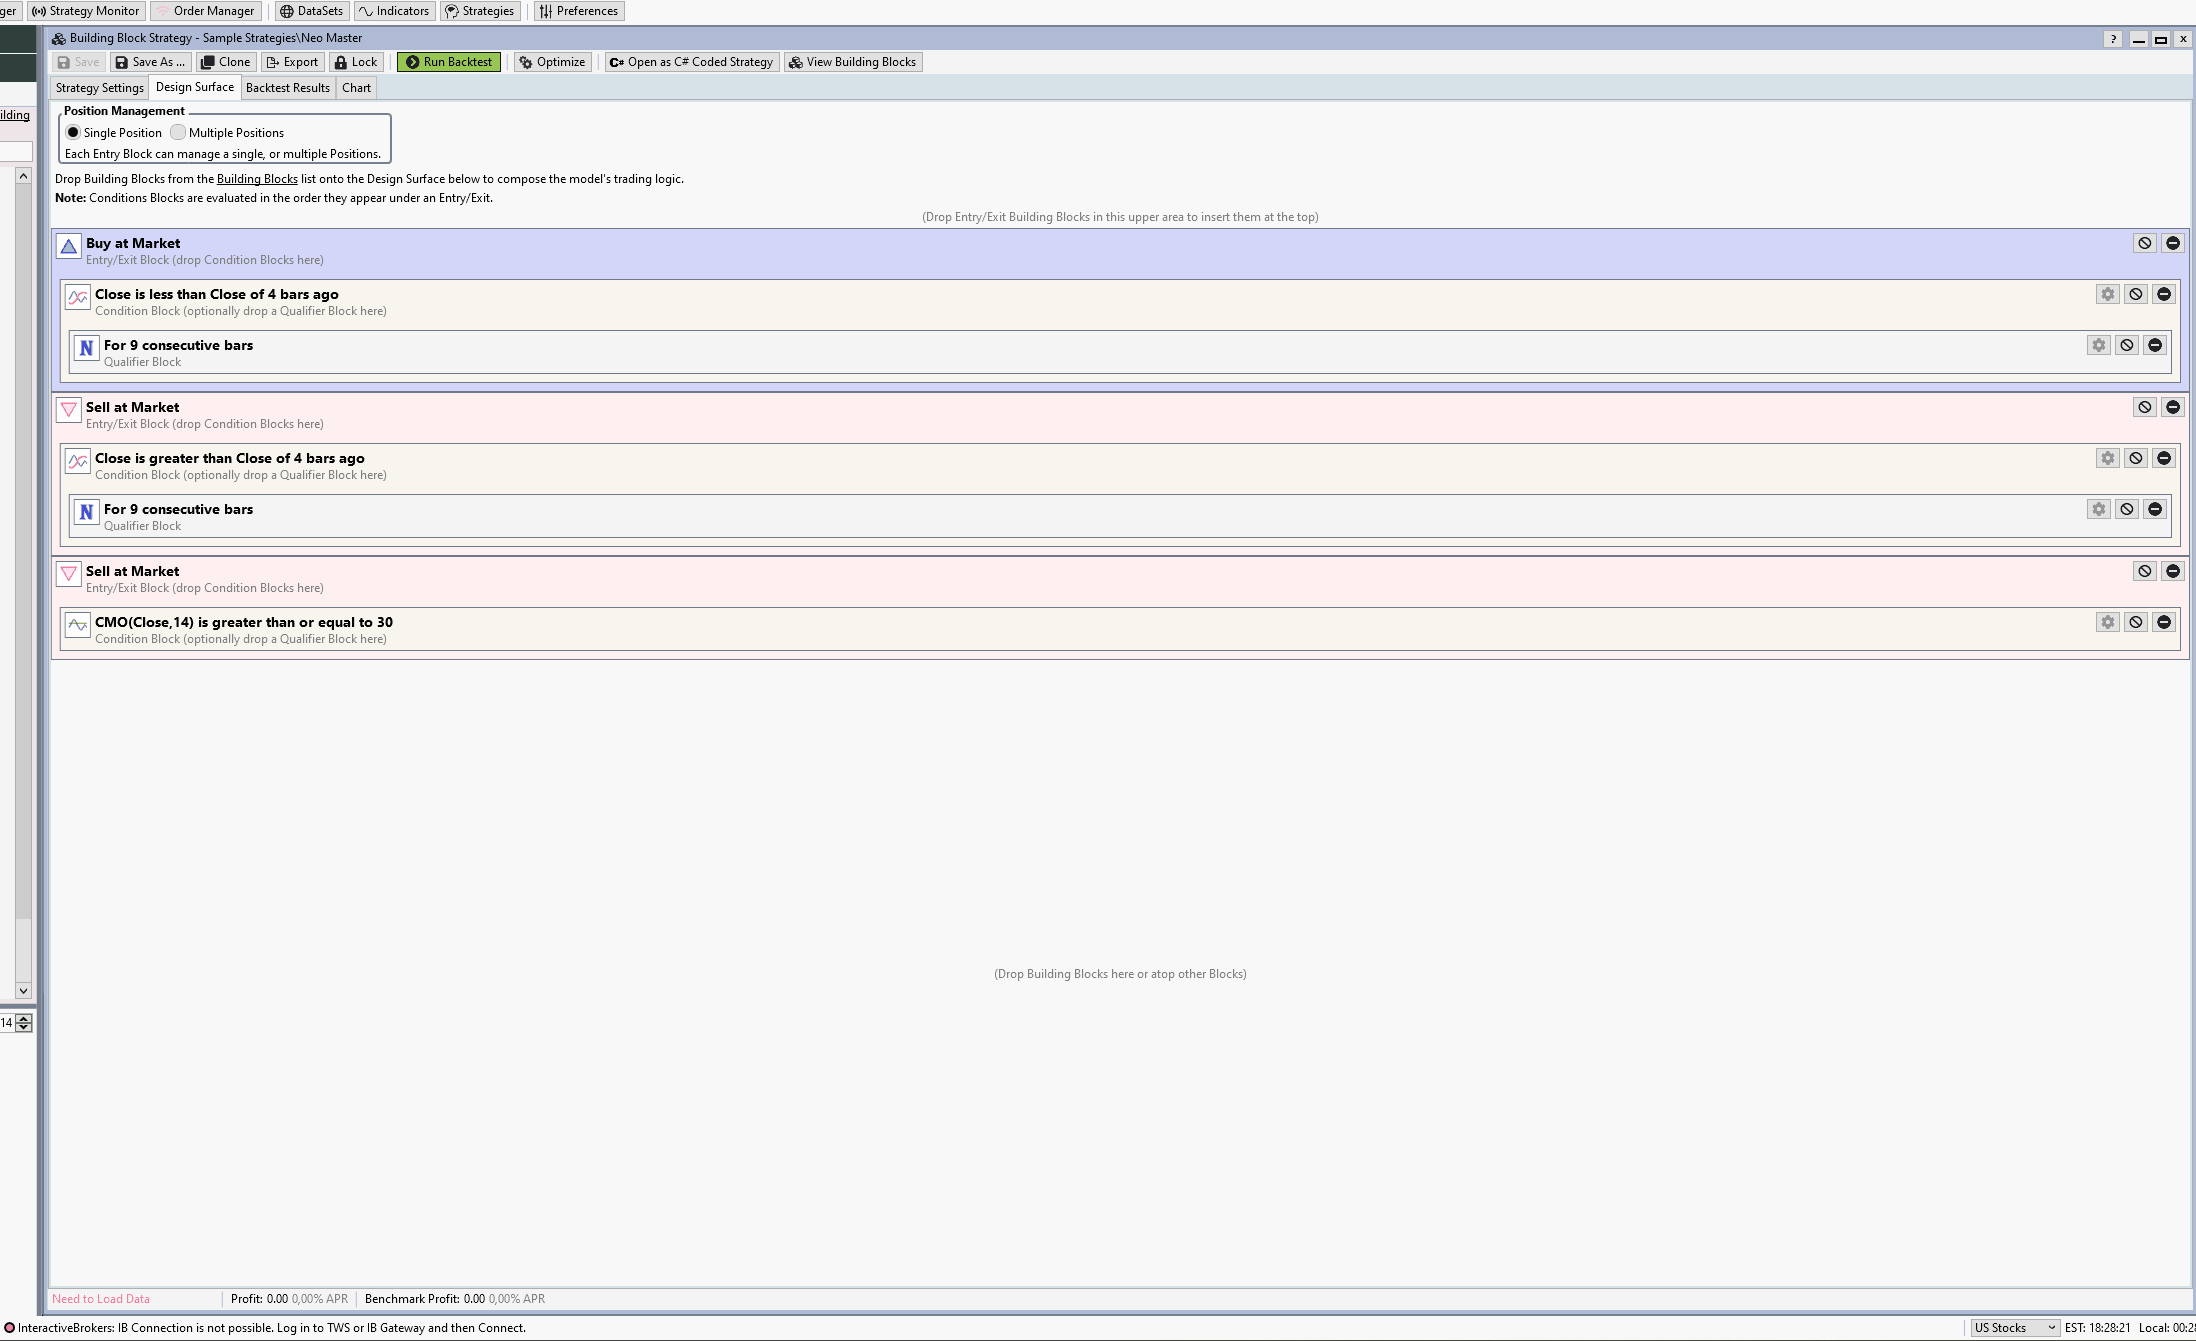Open the DataSets window

tap(311, 11)
